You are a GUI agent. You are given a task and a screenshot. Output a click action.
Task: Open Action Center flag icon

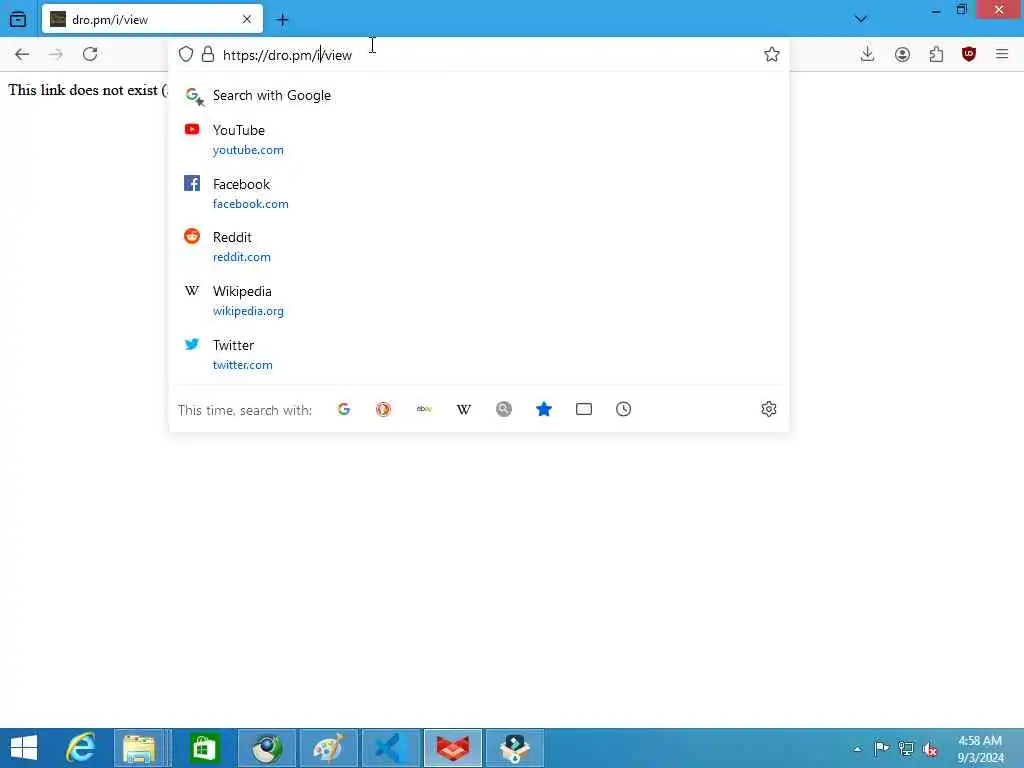881,748
